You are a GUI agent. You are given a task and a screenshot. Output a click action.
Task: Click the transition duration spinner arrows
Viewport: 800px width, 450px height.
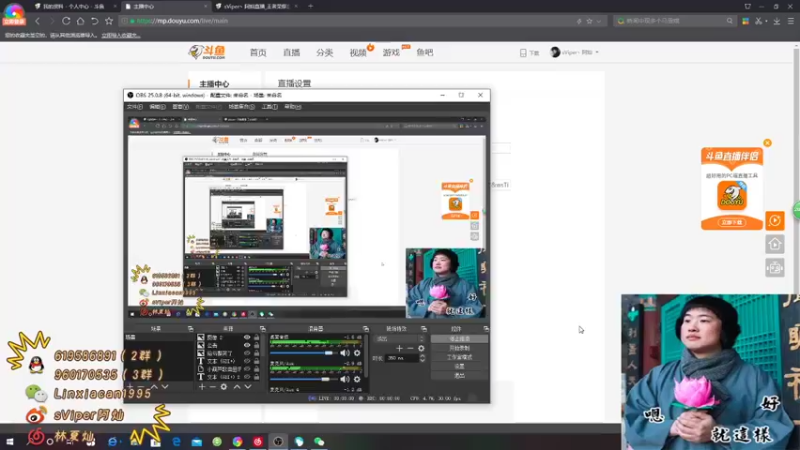tap(422, 358)
